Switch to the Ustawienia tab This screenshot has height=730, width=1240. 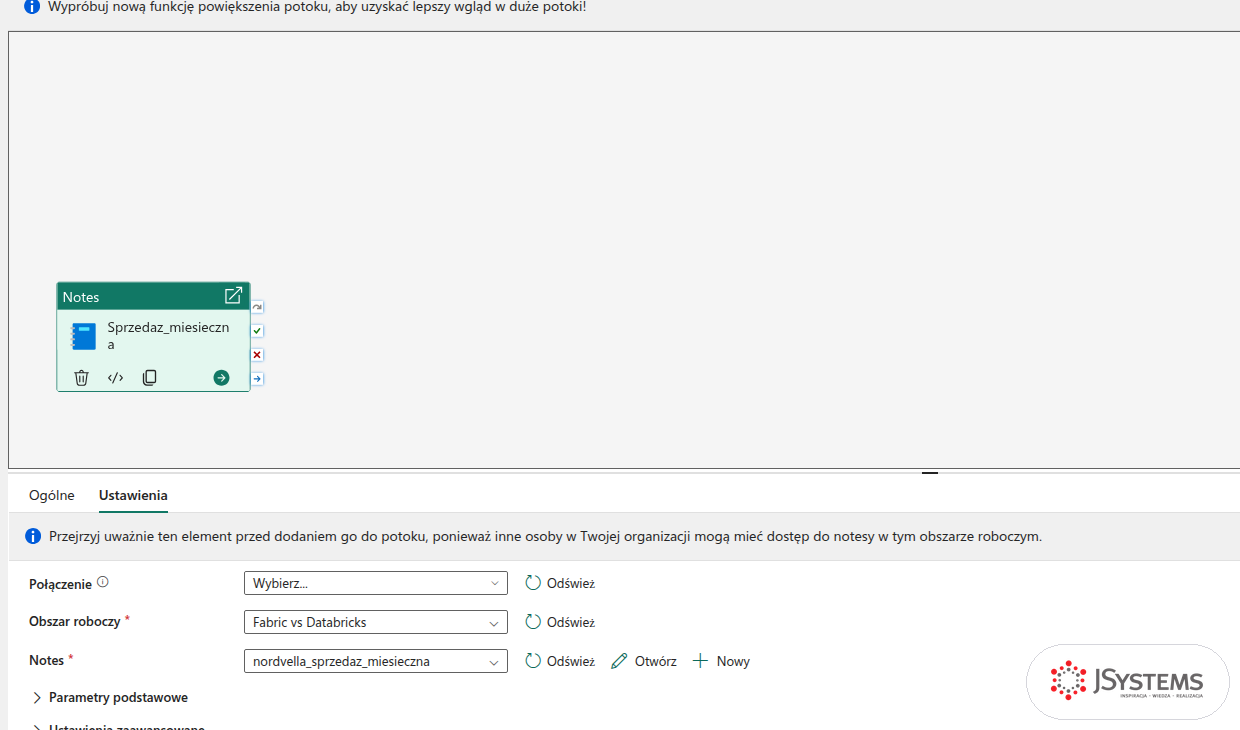coord(133,495)
